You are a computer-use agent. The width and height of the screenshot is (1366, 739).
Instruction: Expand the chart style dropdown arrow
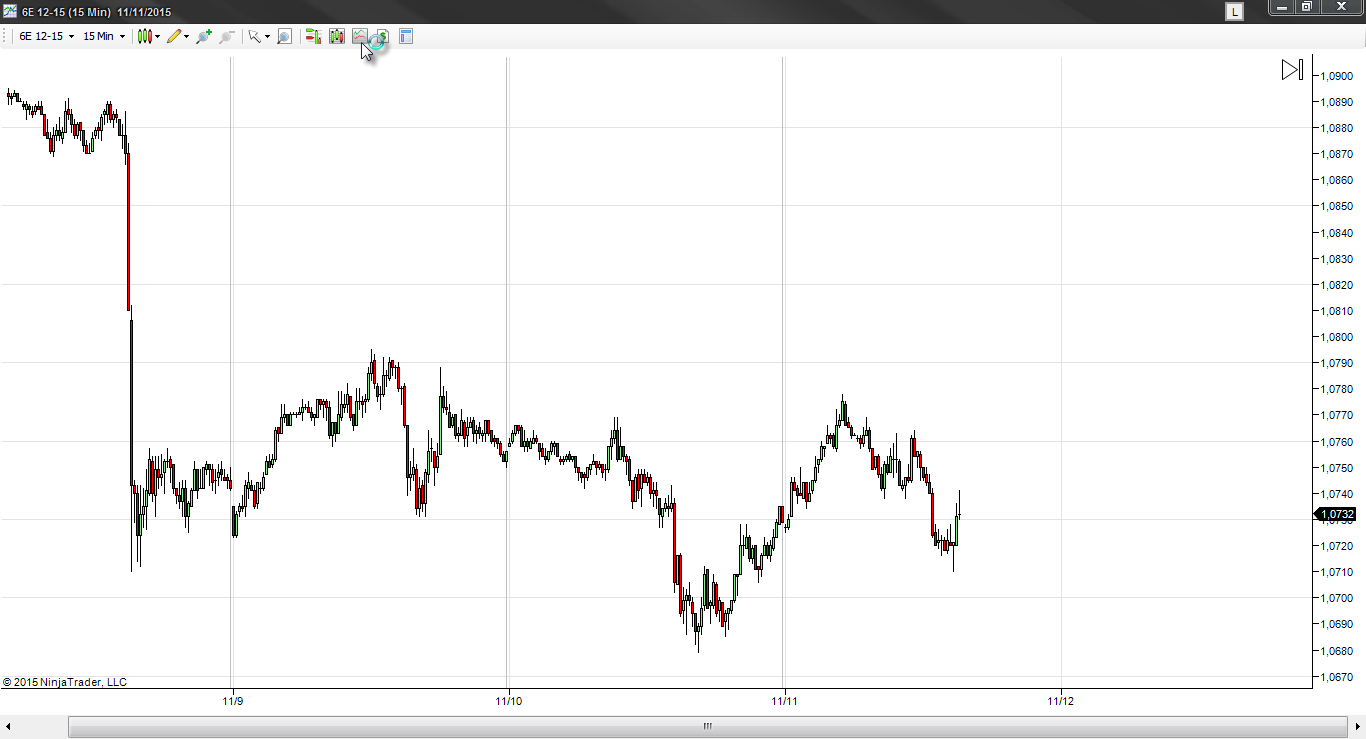[x=158, y=37]
